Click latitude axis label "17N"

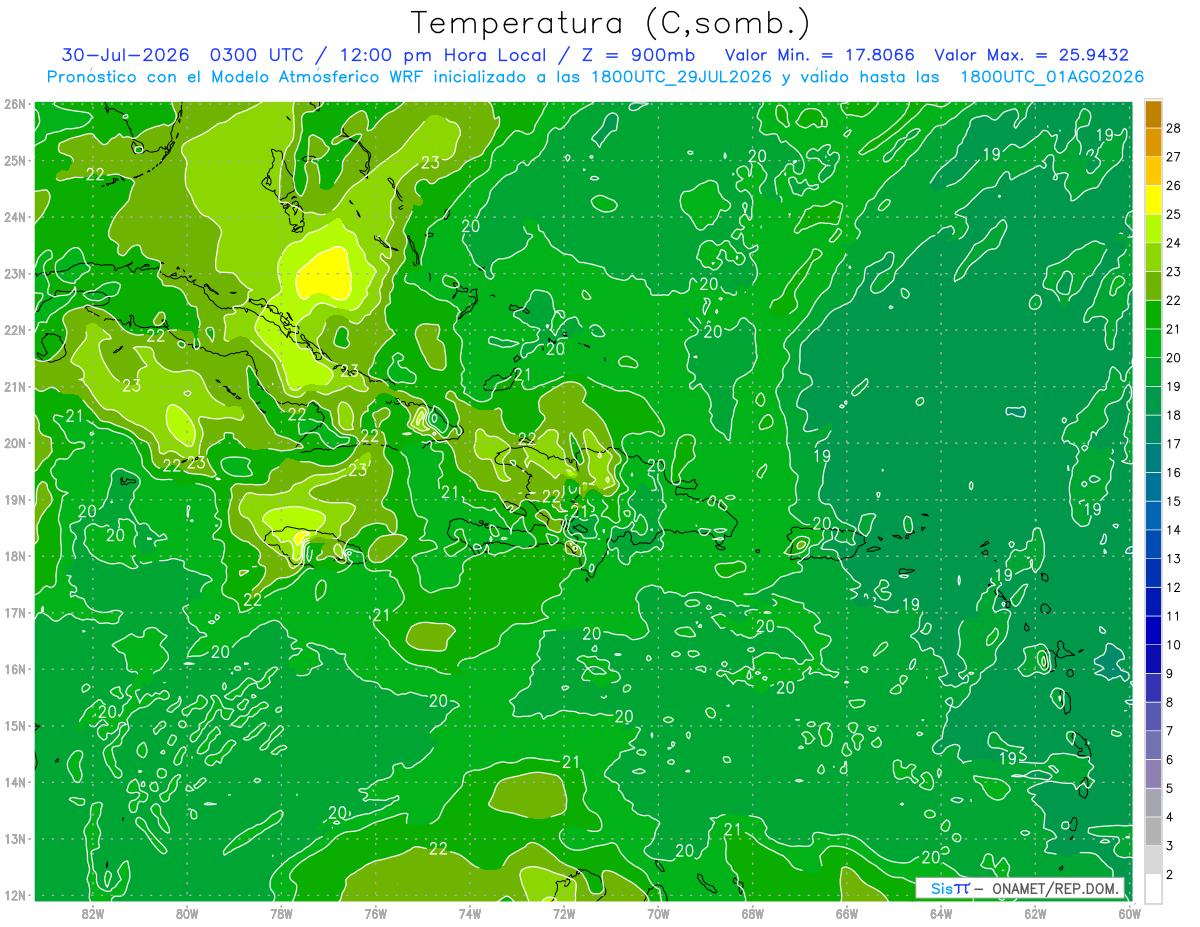click(x=14, y=612)
